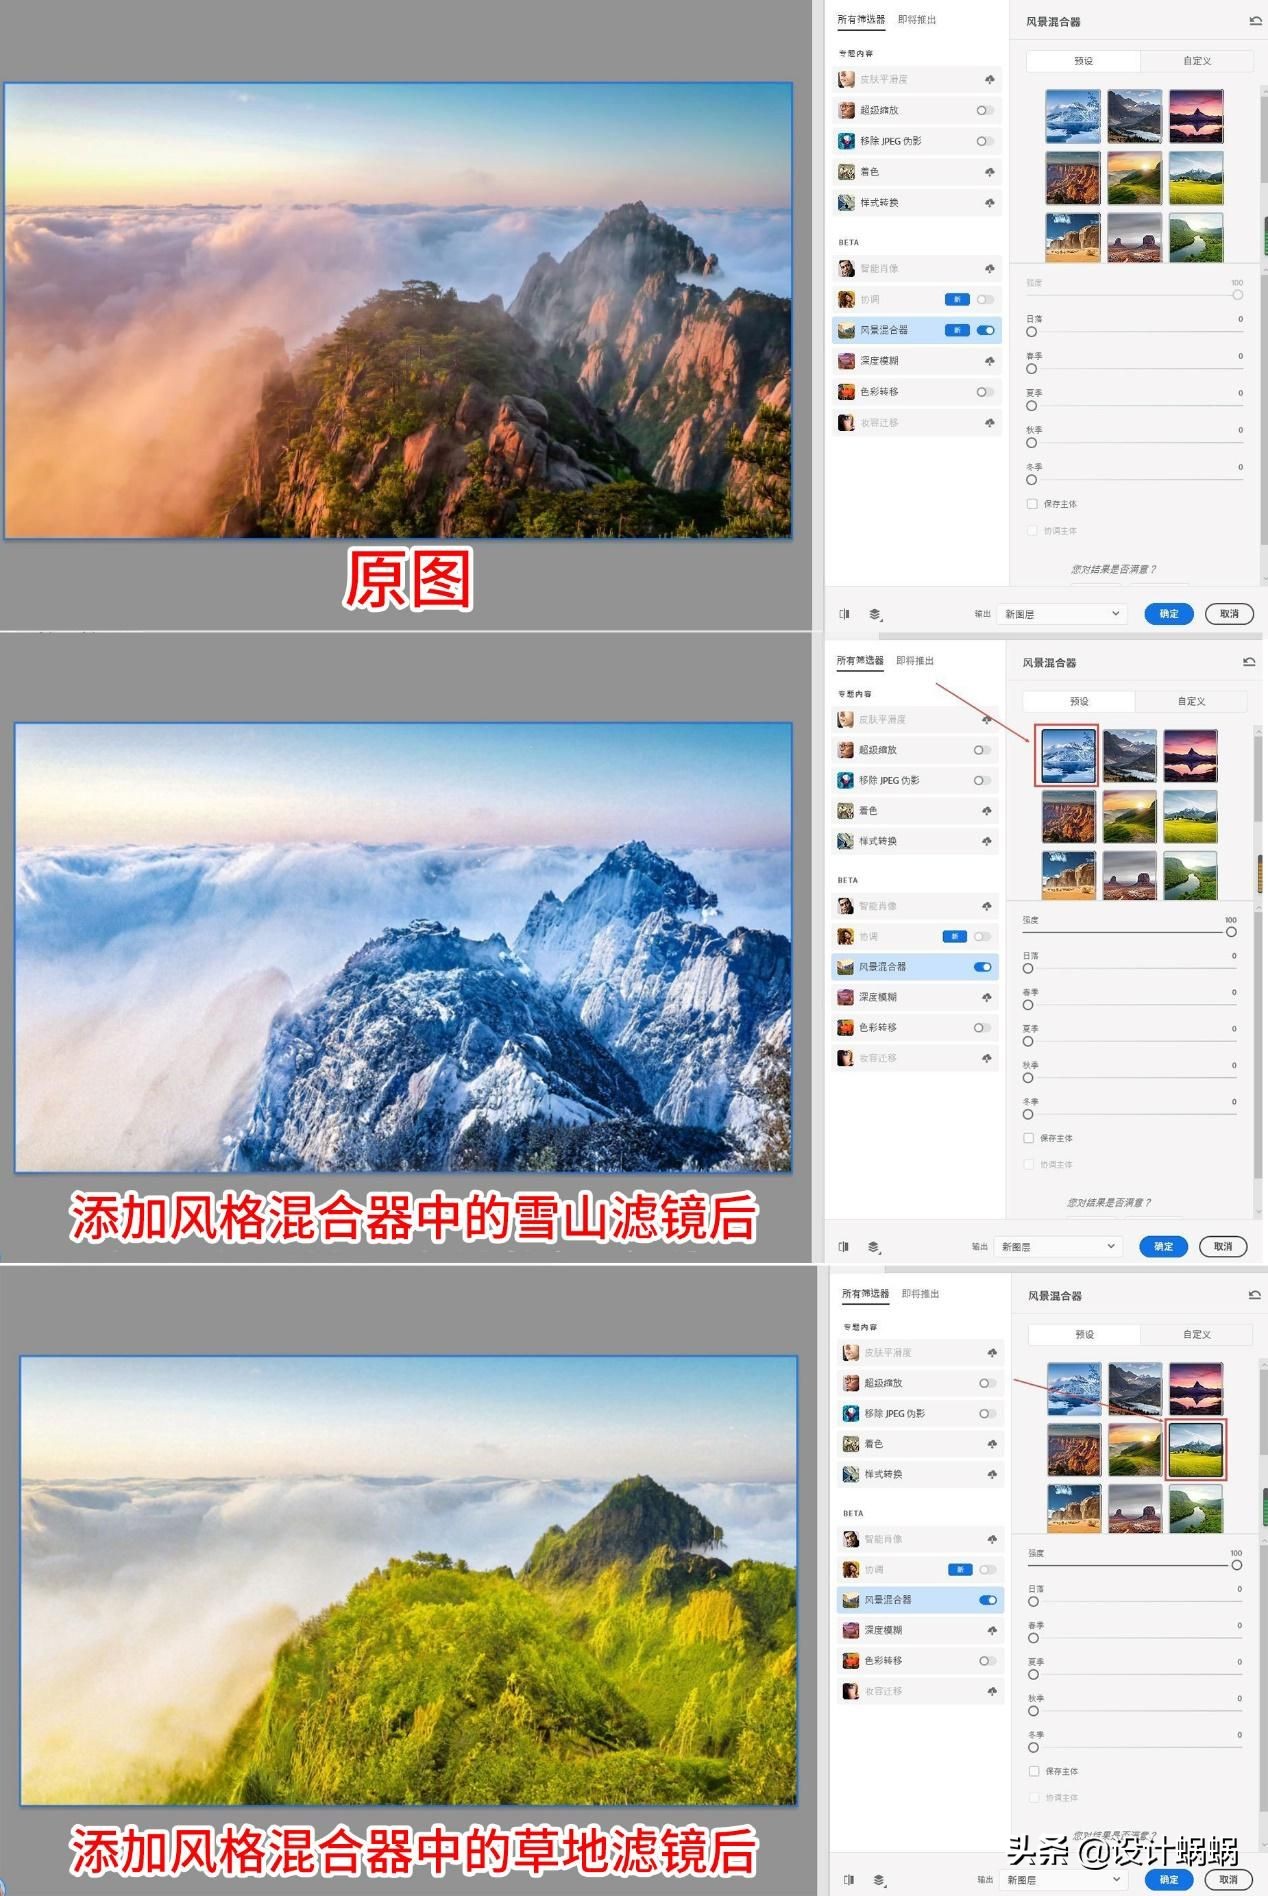Enable 色彩转移 toggle in bottom 草地 panel
This screenshot has width=1268, height=1896.
point(988,1661)
